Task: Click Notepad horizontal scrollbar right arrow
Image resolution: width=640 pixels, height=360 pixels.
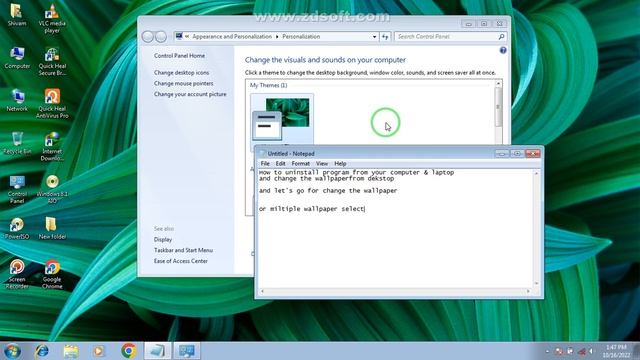Action: pos(529,291)
